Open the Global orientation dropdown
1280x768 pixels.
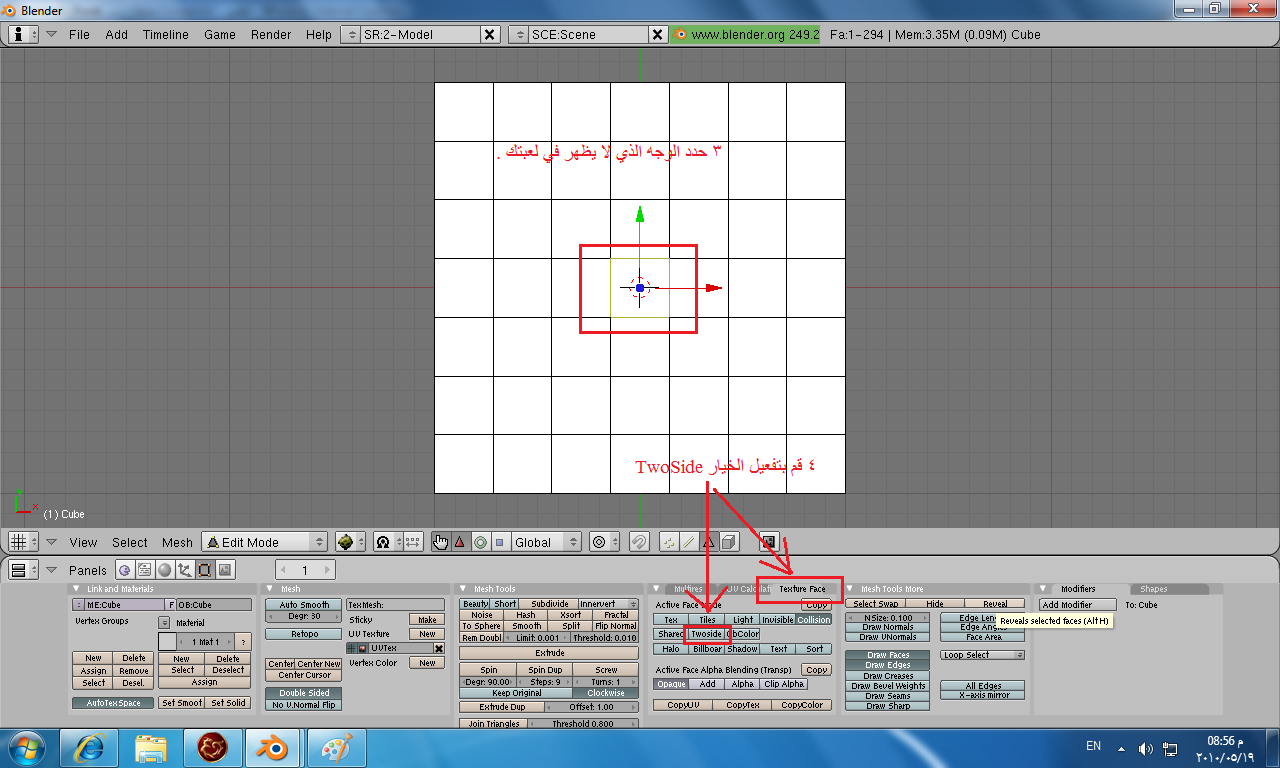click(x=546, y=542)
